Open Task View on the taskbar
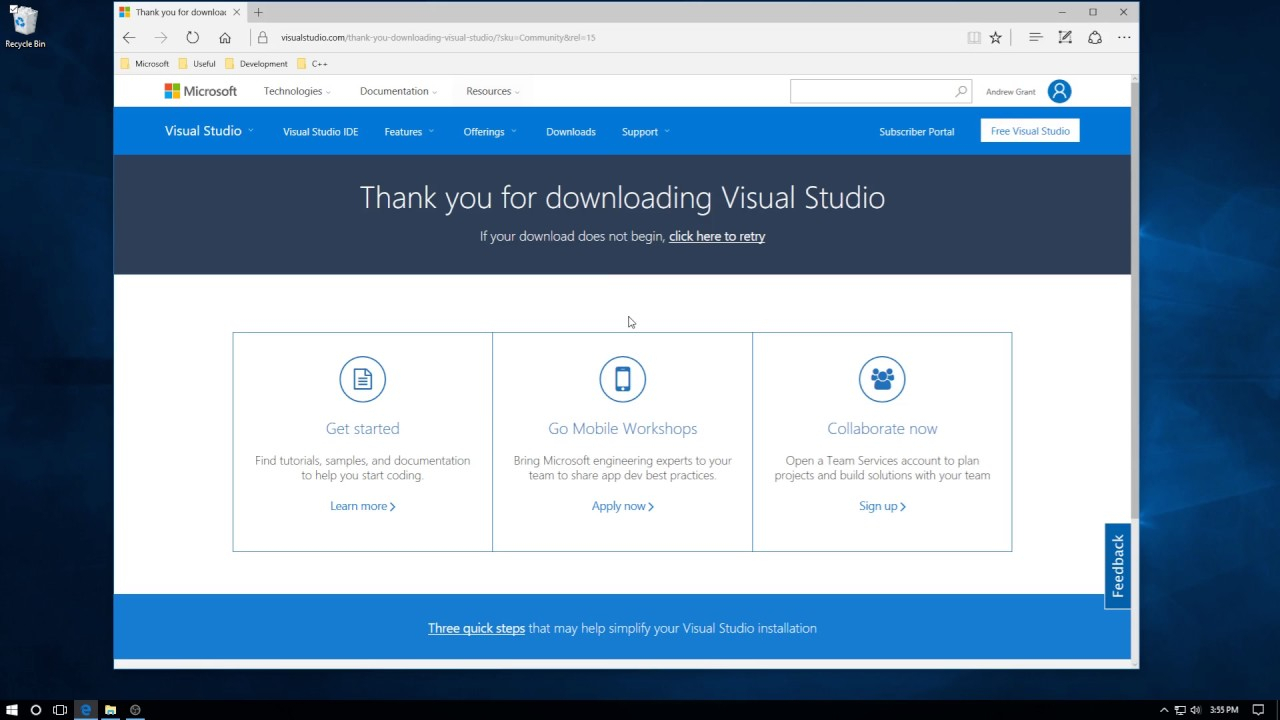 (60, 710)
